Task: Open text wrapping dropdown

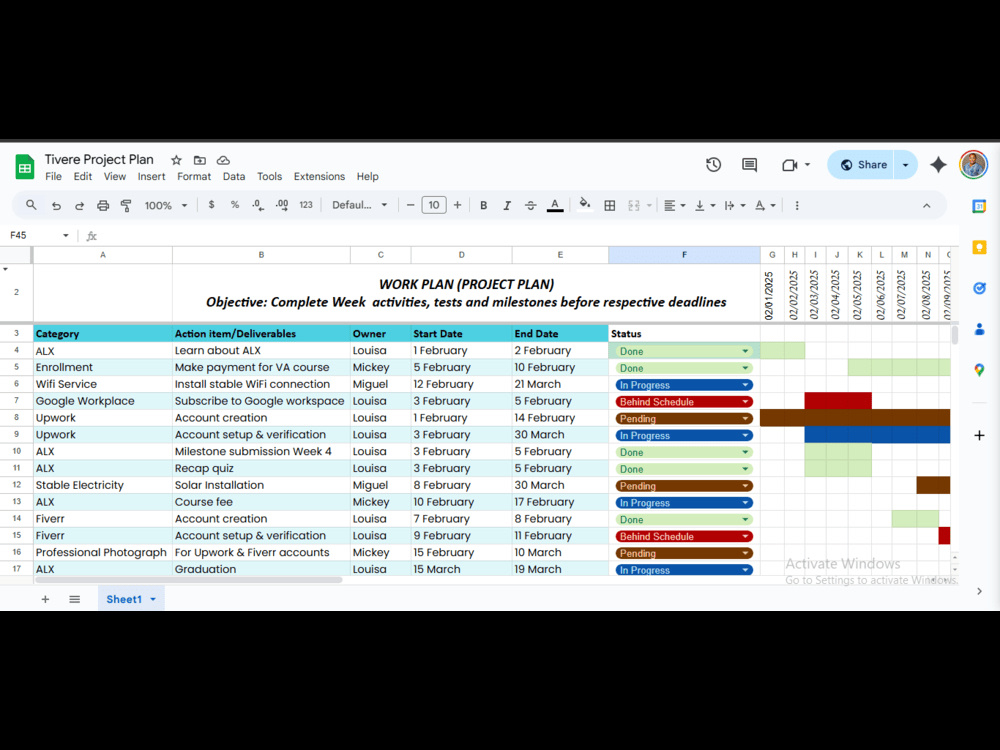Action: tap(735, 205)
